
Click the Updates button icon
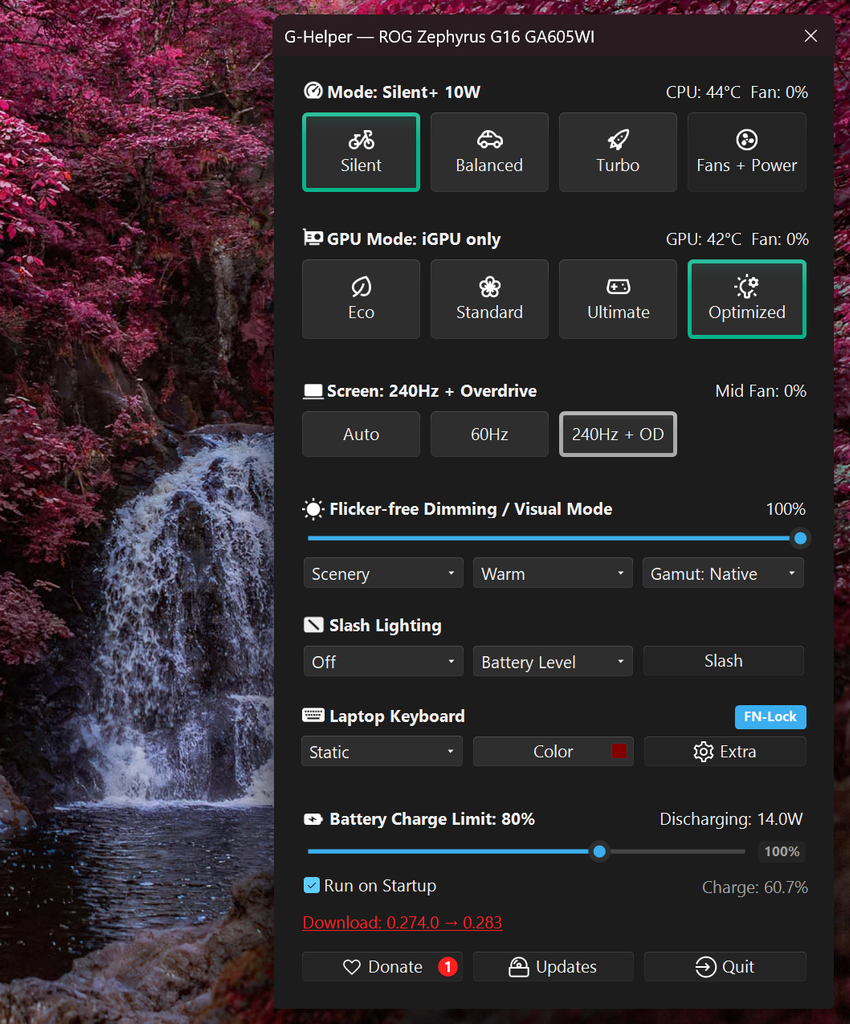point(518,967)
